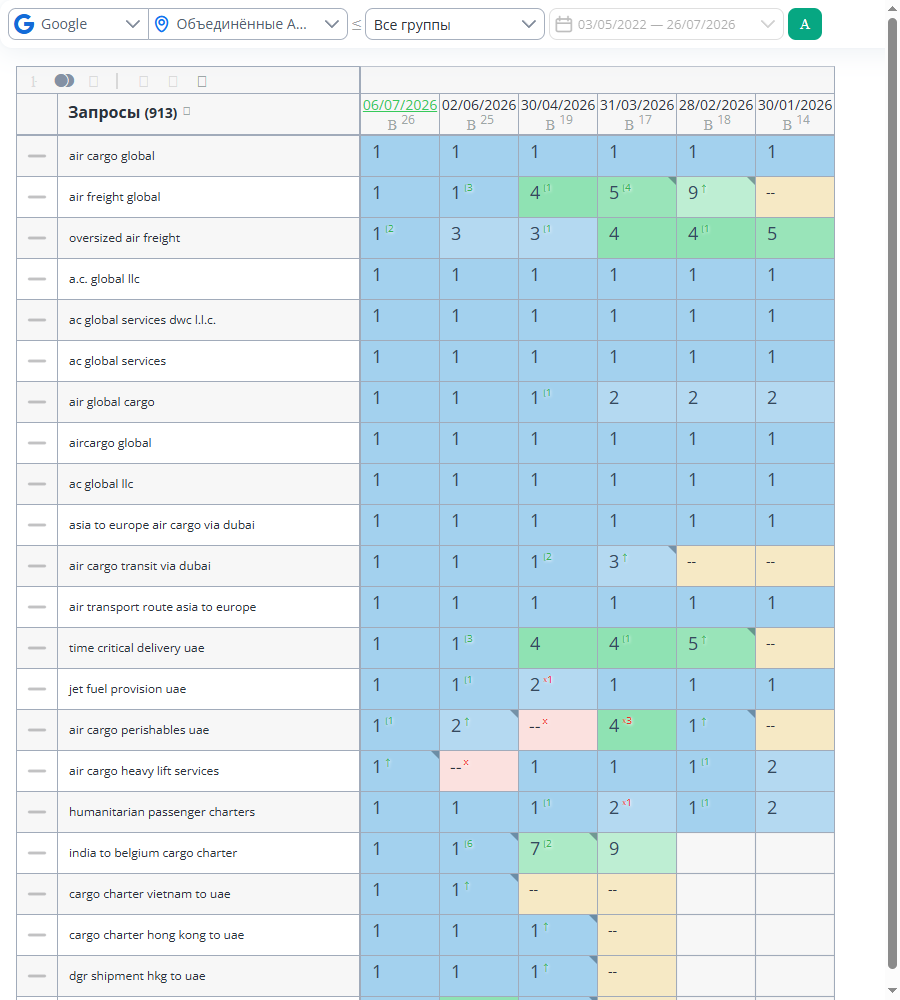Click the B icon under 02/06/2026
900x1000 pixels.
pyautogui.click(x=471, y=125)
